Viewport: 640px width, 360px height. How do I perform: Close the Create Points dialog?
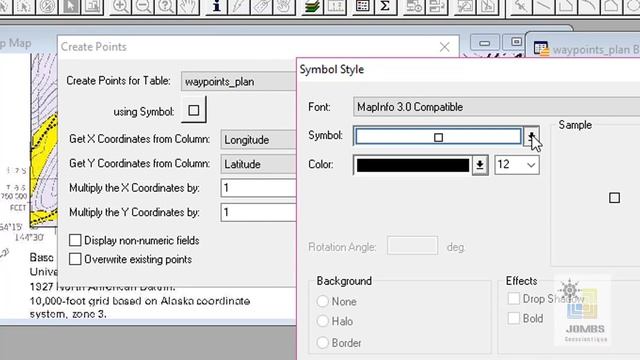(x=444, y=47)
